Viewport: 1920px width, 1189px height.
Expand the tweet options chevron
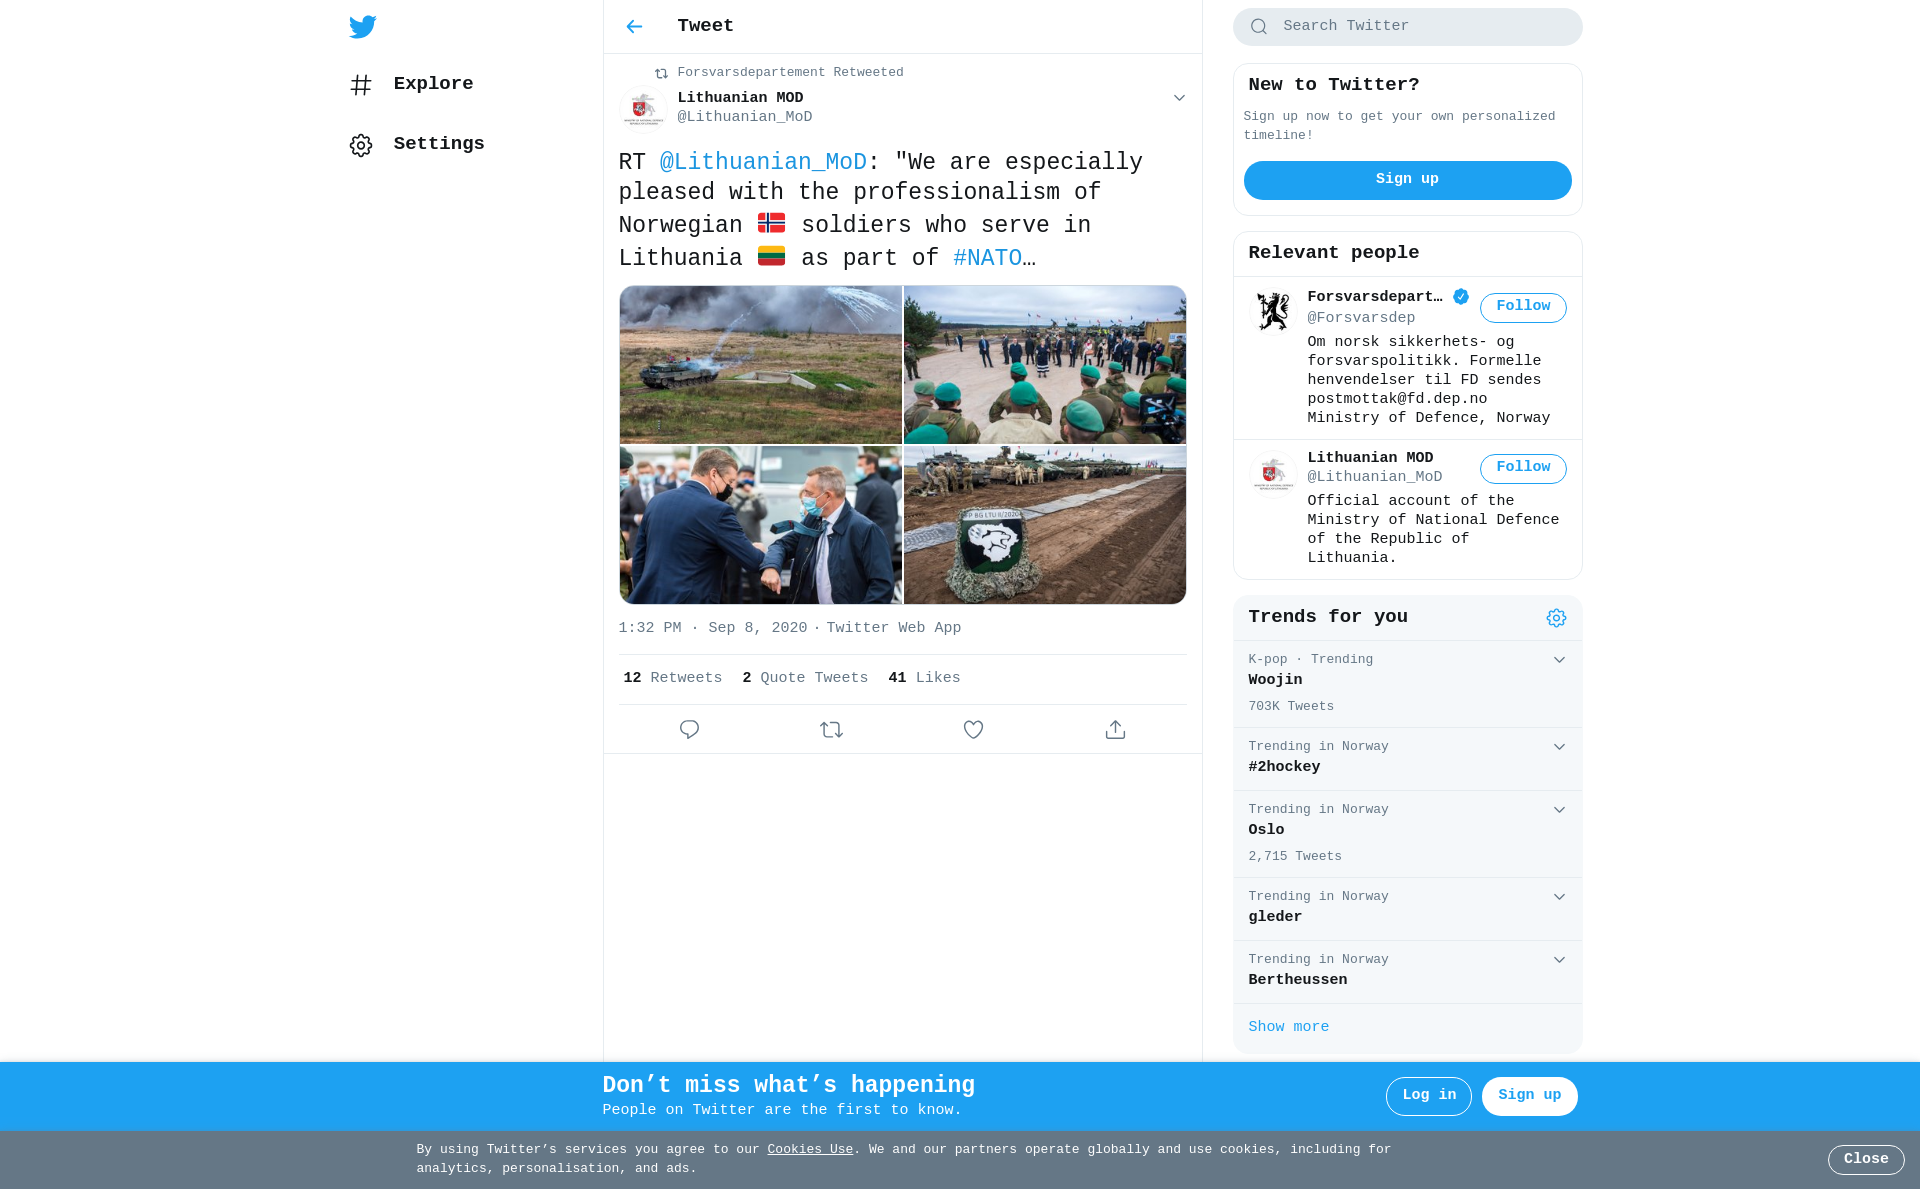pyautogui.click(x=1179, y=98)
